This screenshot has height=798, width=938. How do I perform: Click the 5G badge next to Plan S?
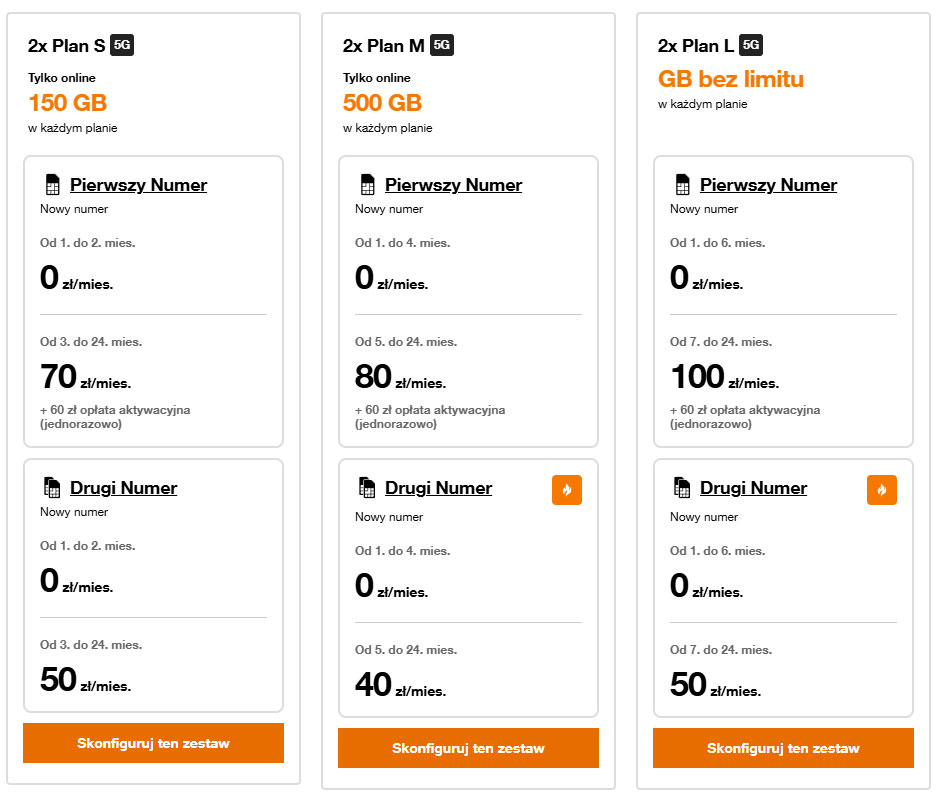122,45
